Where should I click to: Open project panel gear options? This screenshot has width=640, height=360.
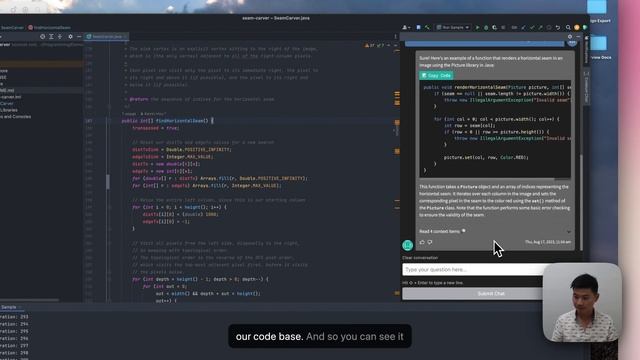(x=70, y=37)
